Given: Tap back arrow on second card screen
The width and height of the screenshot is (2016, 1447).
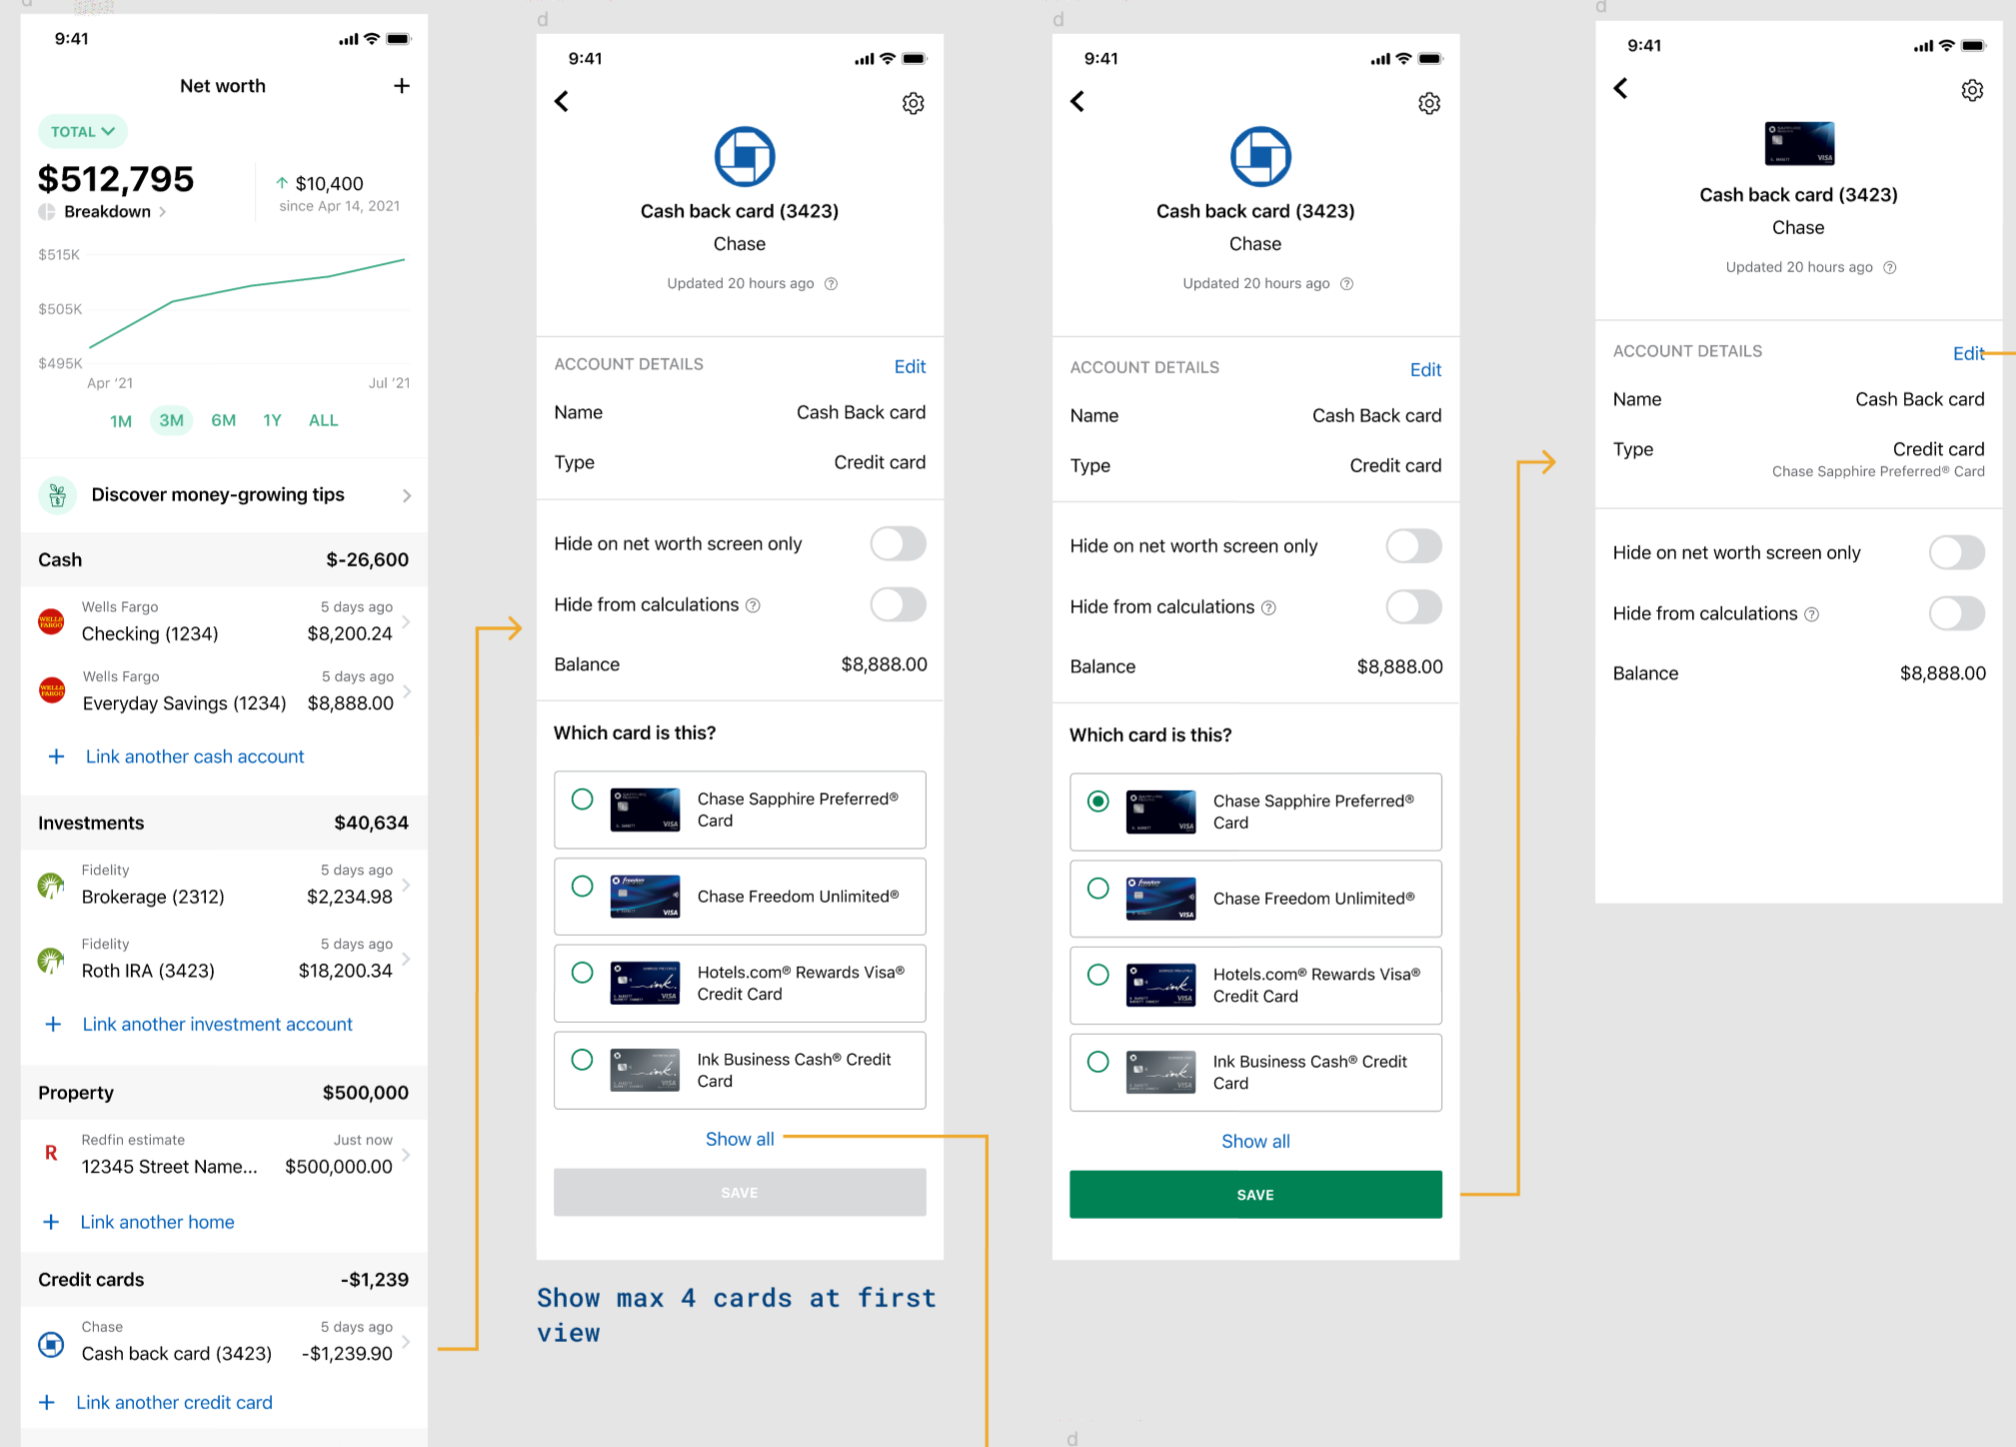Looking at the screenshot, I should (562, 101).
